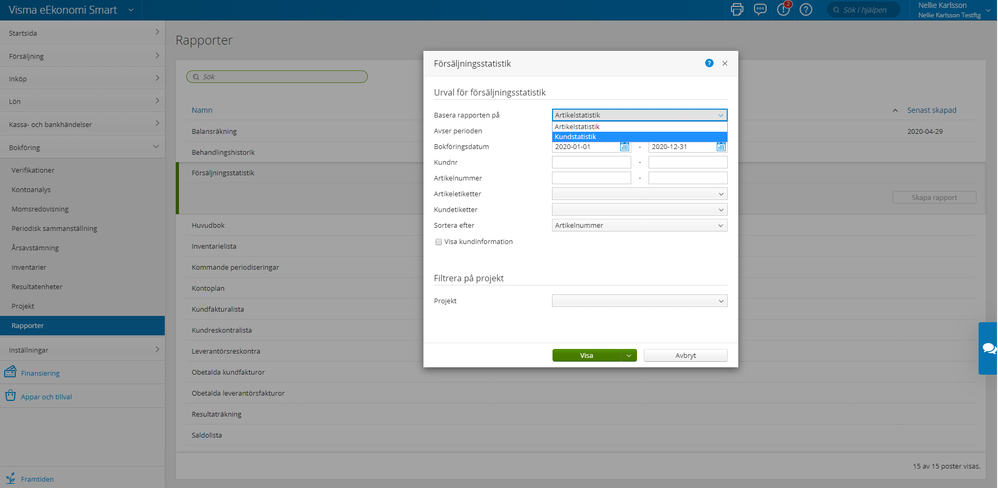
Task: Open Kontoanalys in sidebar
Action: point(31,190)
